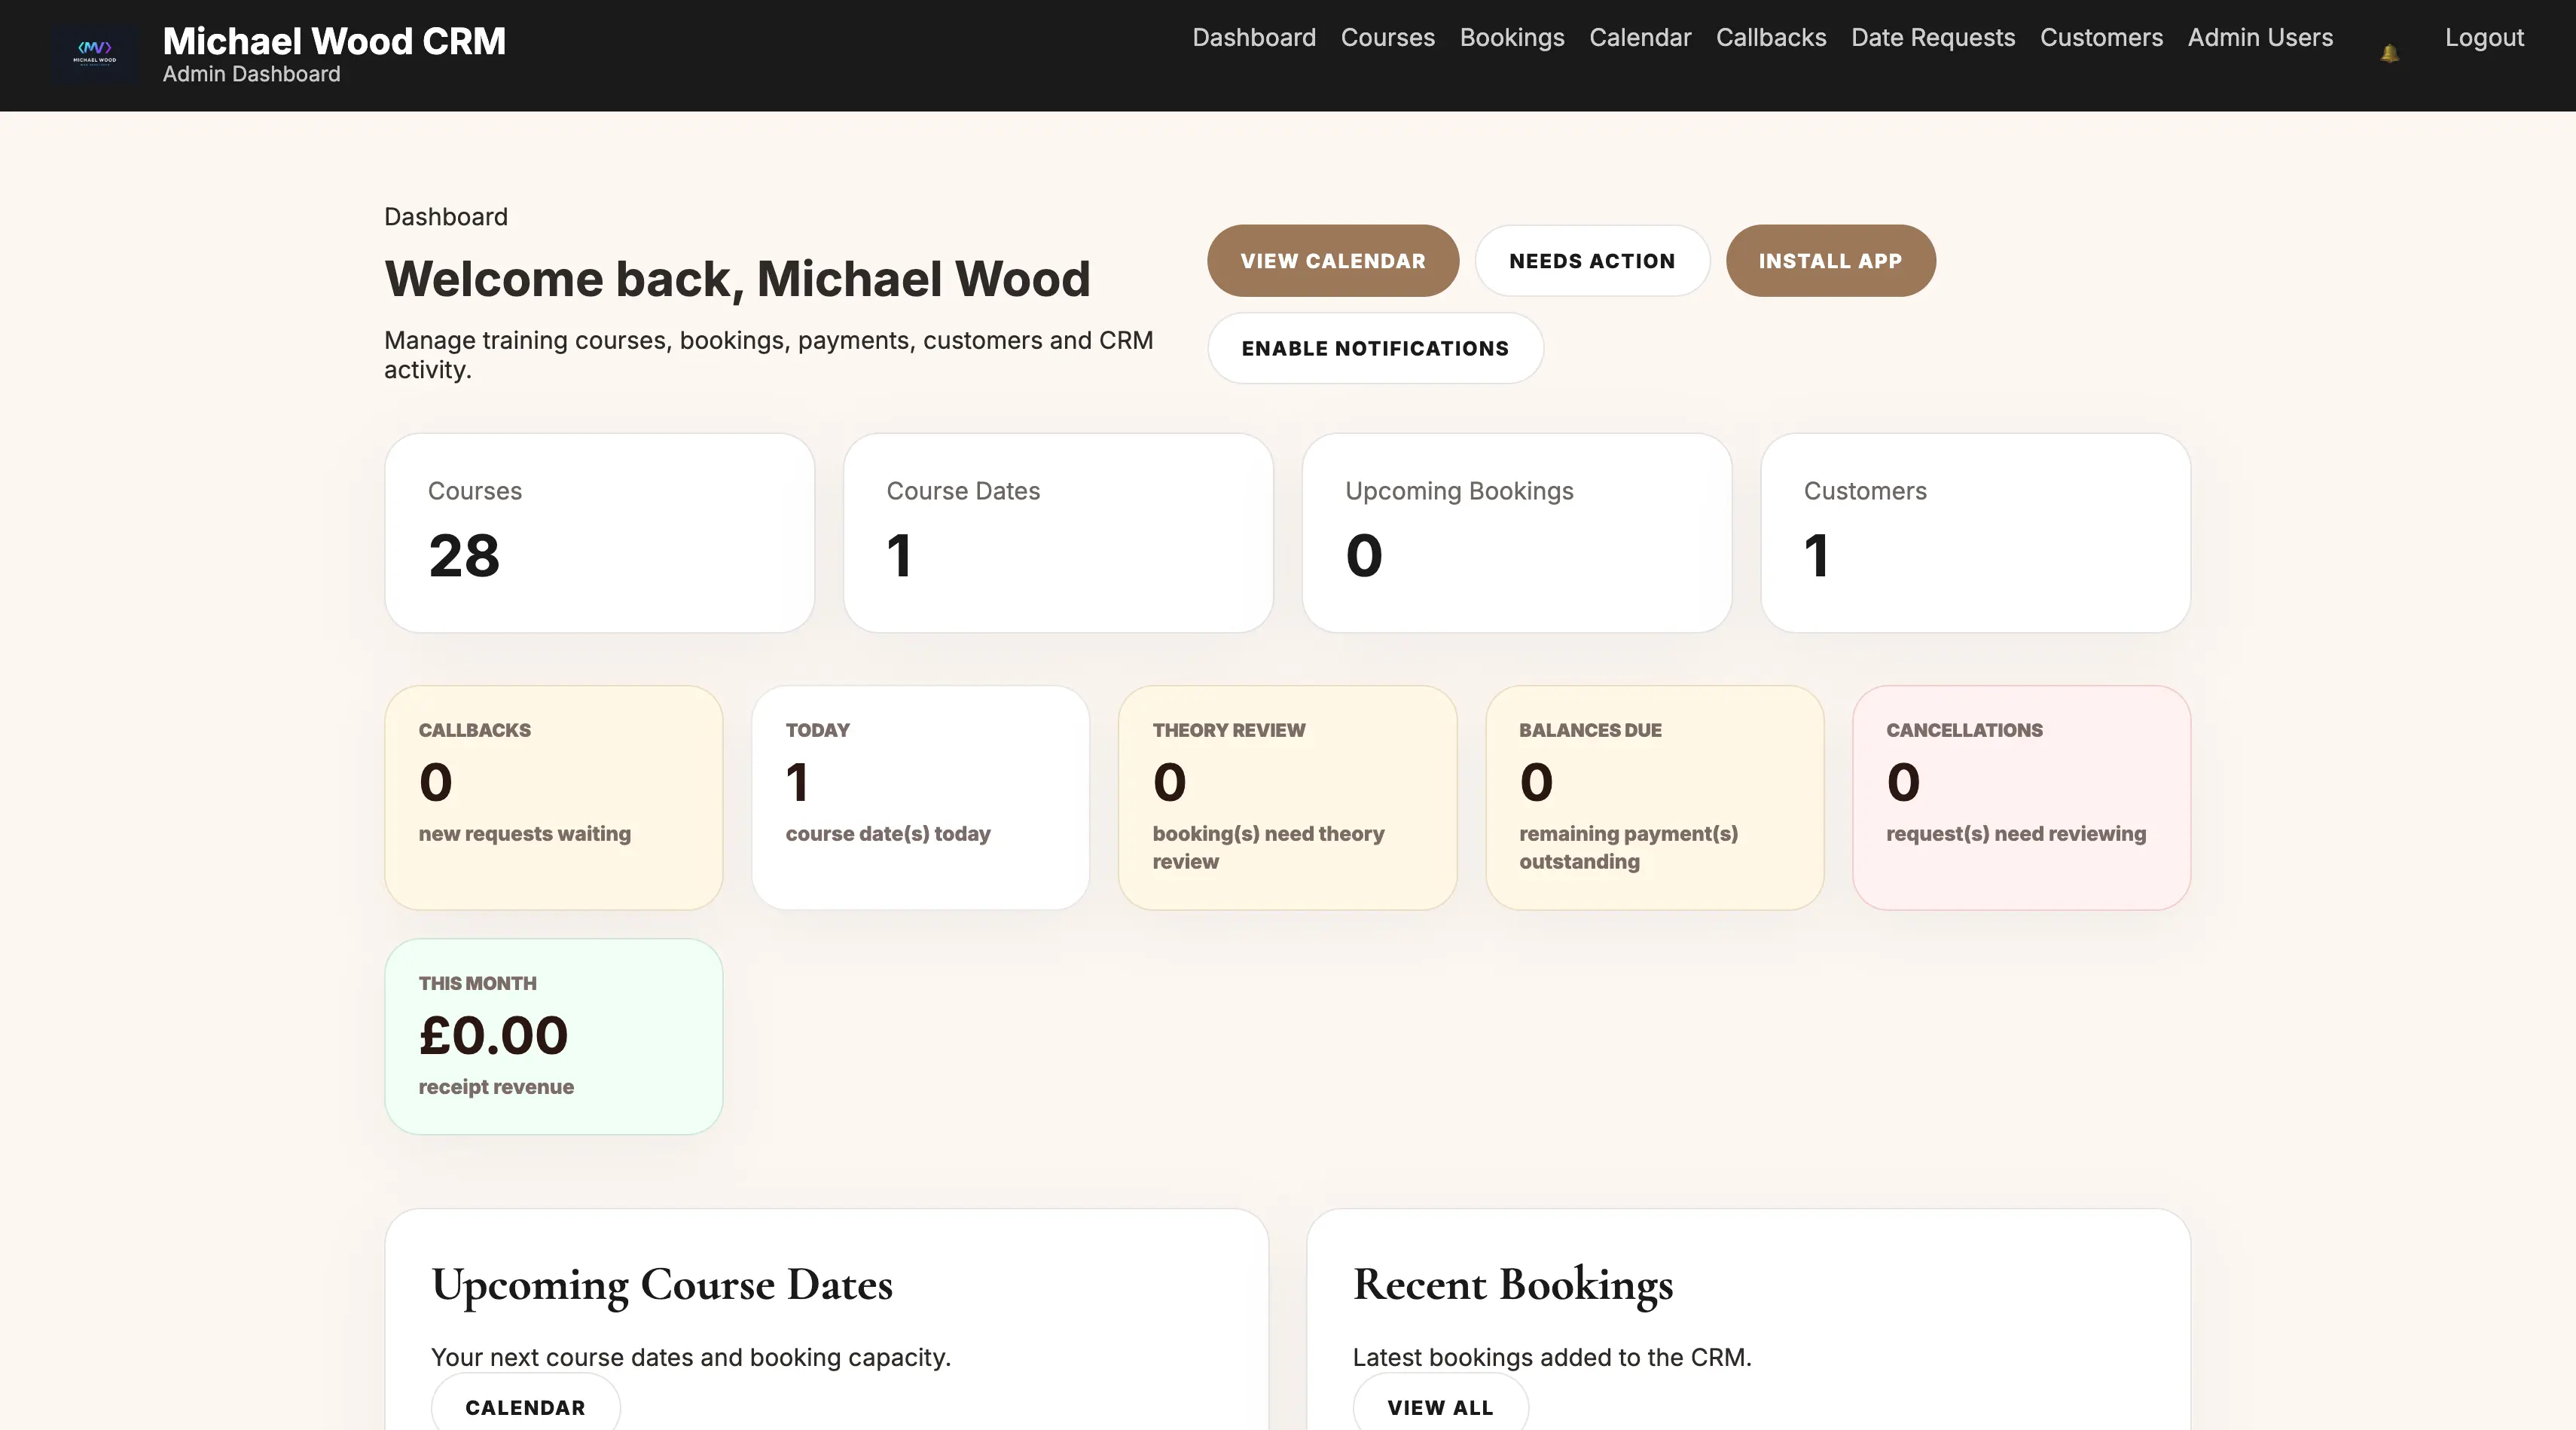The height and width of the screenshot is (1430, 2576).
Task: Open the Balances Due card
Action: (1654, 798)
